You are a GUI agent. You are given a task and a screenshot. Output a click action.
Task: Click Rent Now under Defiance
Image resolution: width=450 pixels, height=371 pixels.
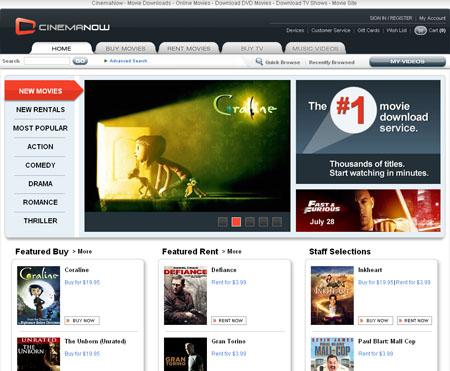pos(229,320)
